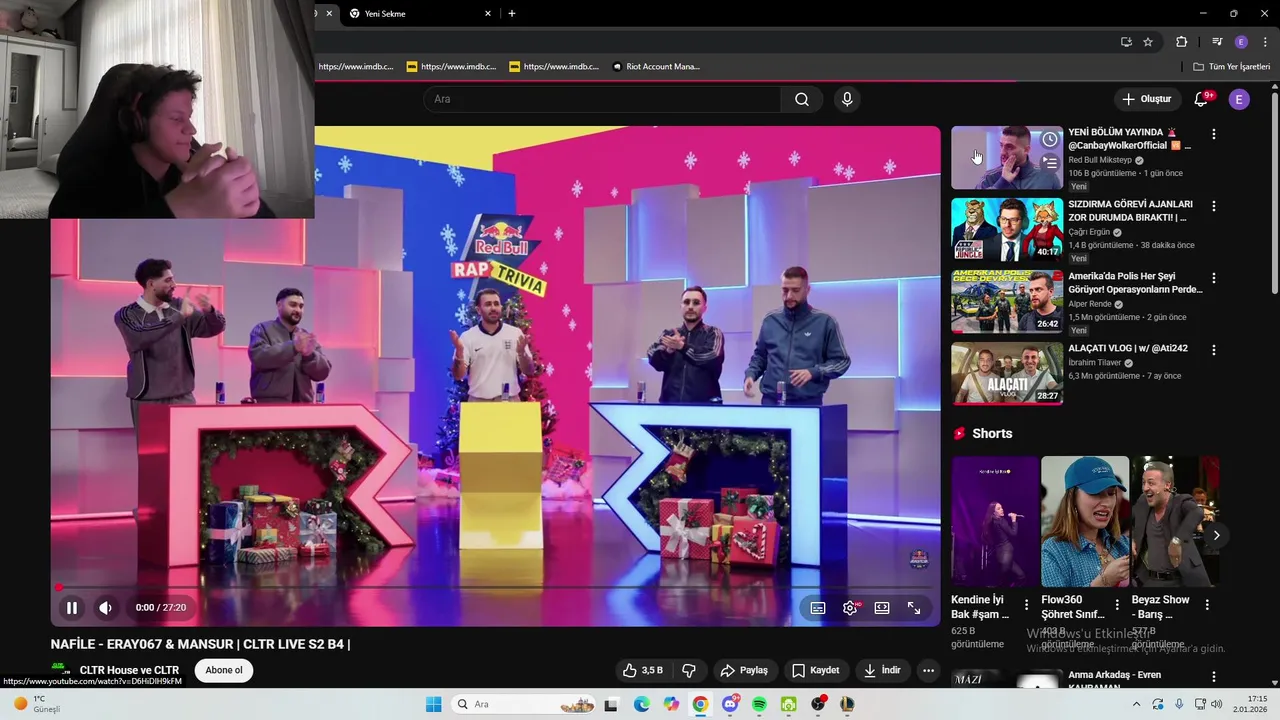Launch Microsoft Edge from the taskbar

[642, 704]
